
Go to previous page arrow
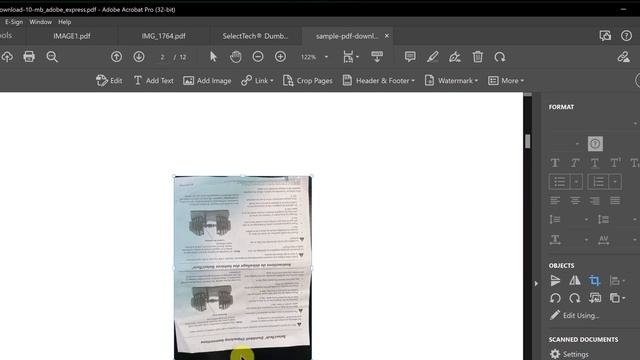(x=116, y=57)
